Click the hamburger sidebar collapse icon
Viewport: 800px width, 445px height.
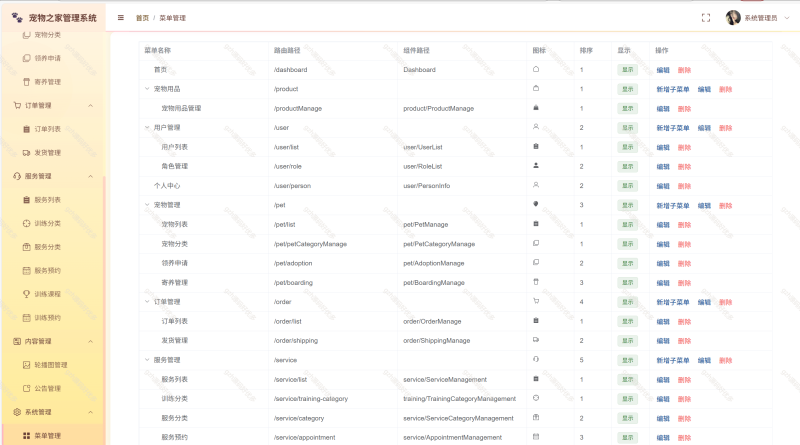click(121, 18)
